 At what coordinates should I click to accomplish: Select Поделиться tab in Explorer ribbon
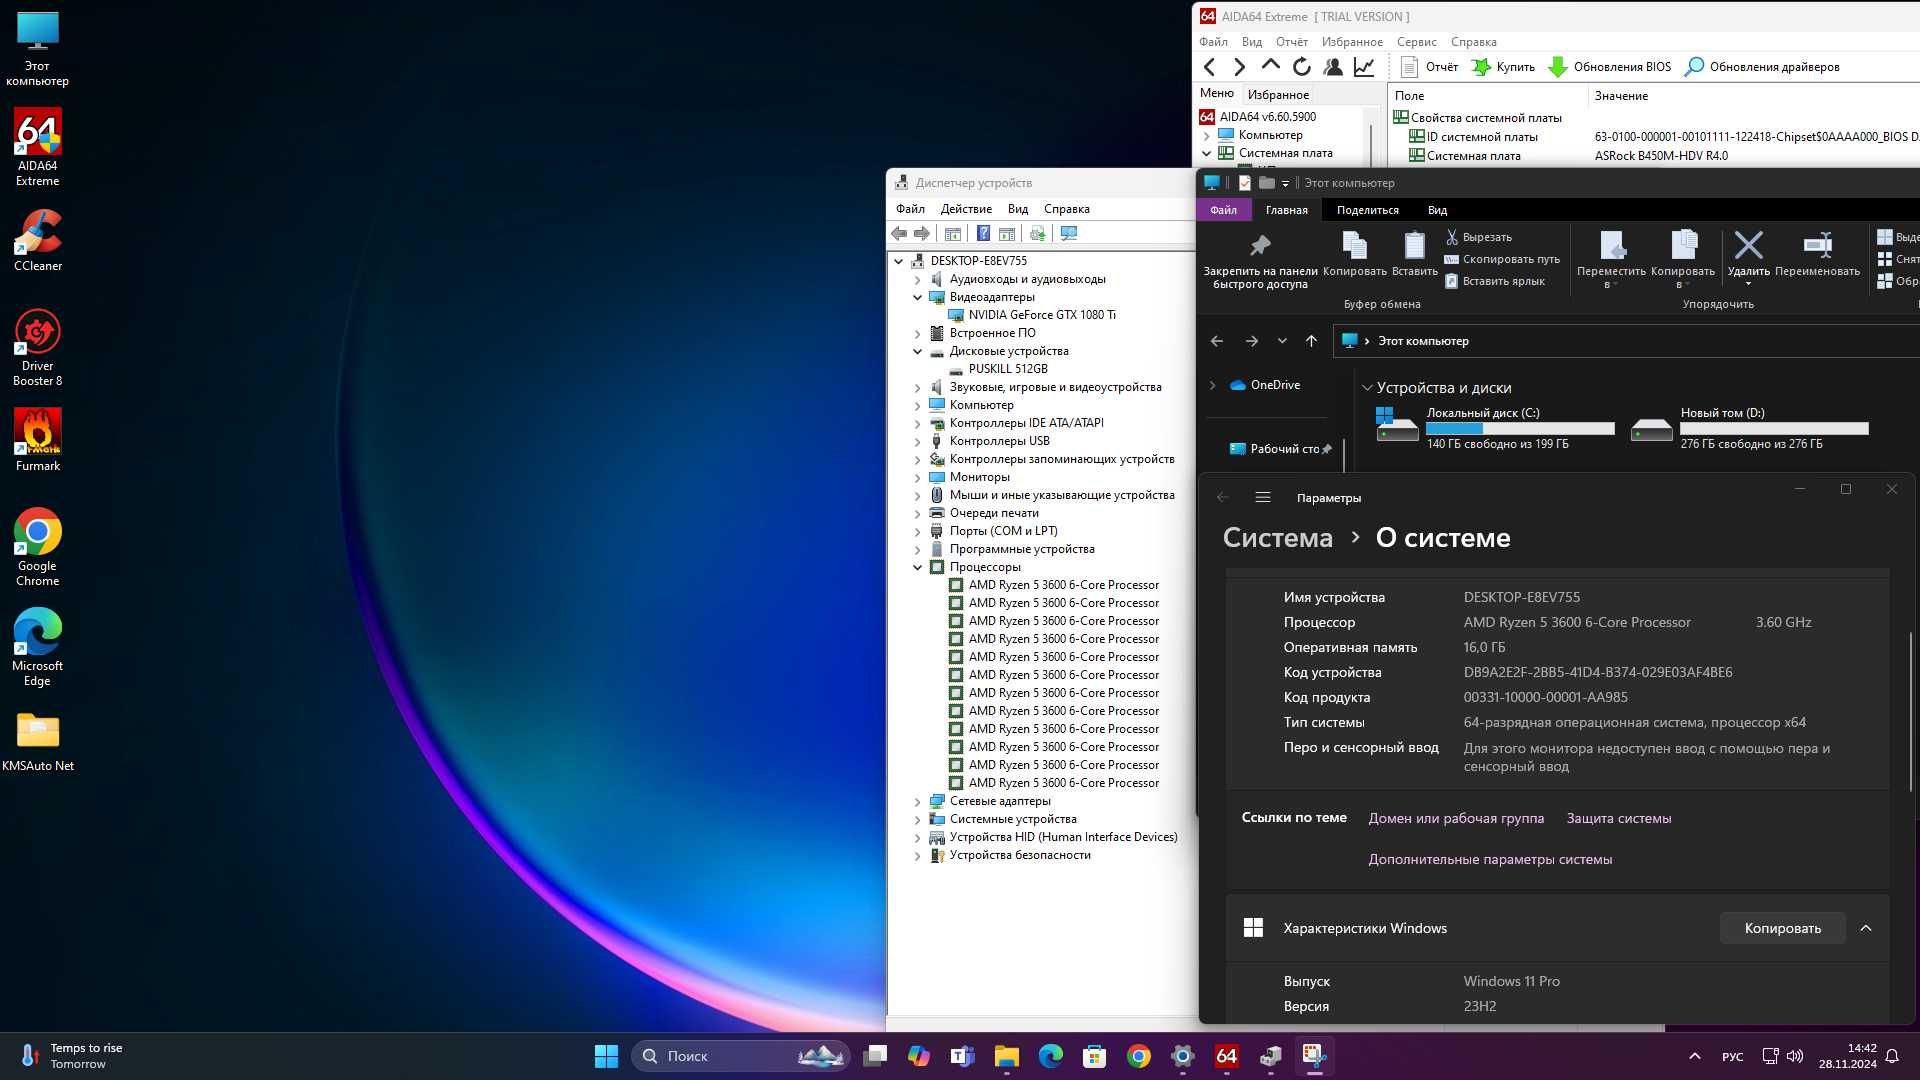[1367, 210]
